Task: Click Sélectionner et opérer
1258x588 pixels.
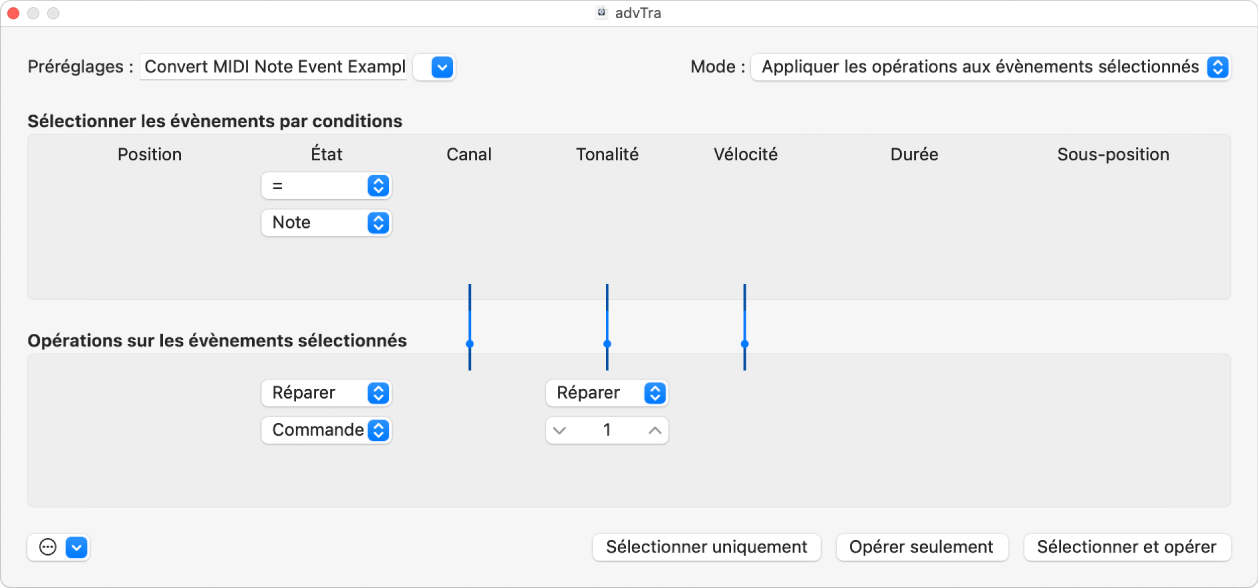Action: coord(1127,547)
